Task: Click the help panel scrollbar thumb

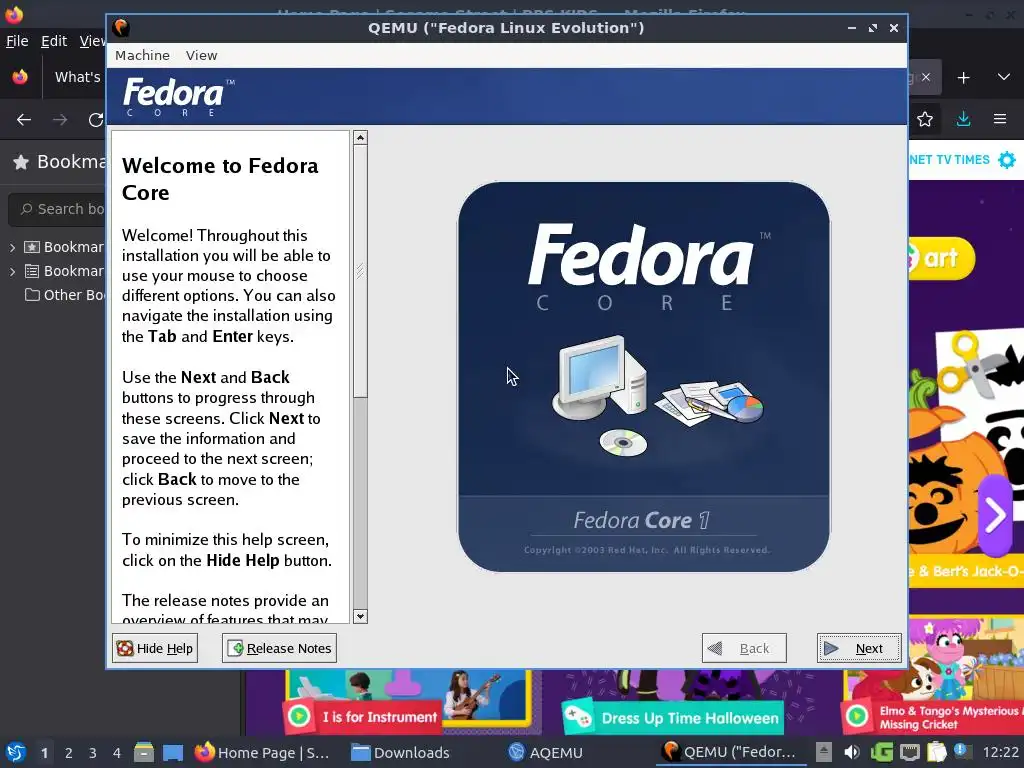Action: (360, 271)
